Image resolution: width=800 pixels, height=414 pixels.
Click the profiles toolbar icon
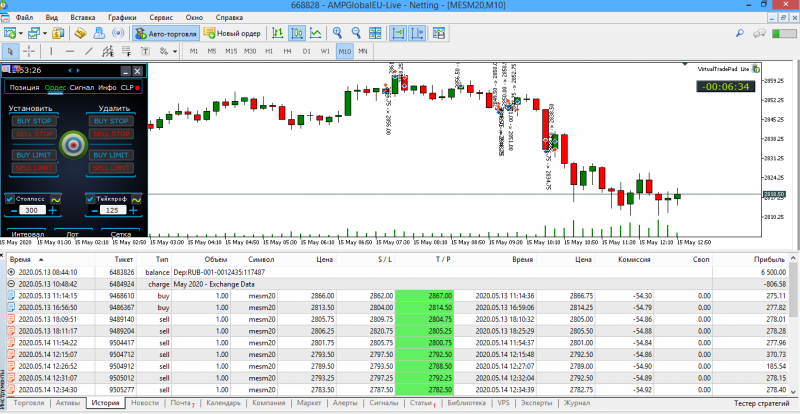click(x=34, y=33)
